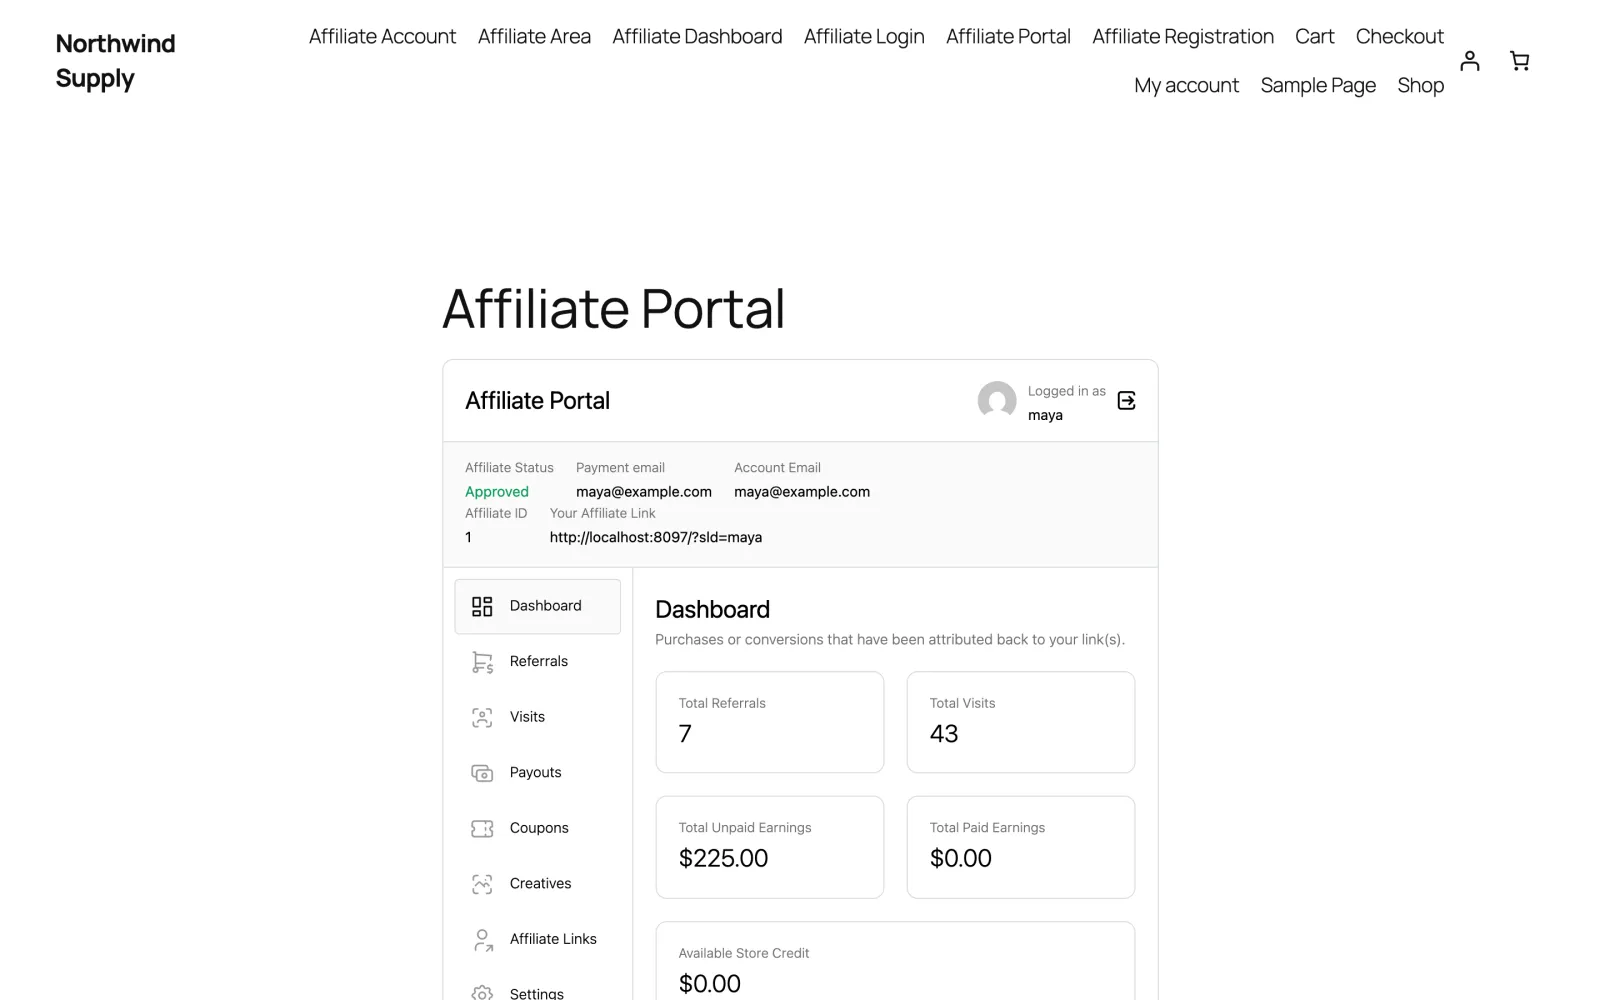Click the Total Visits card showing 43
The image size is (1600, 1000).
point(1021,722)
